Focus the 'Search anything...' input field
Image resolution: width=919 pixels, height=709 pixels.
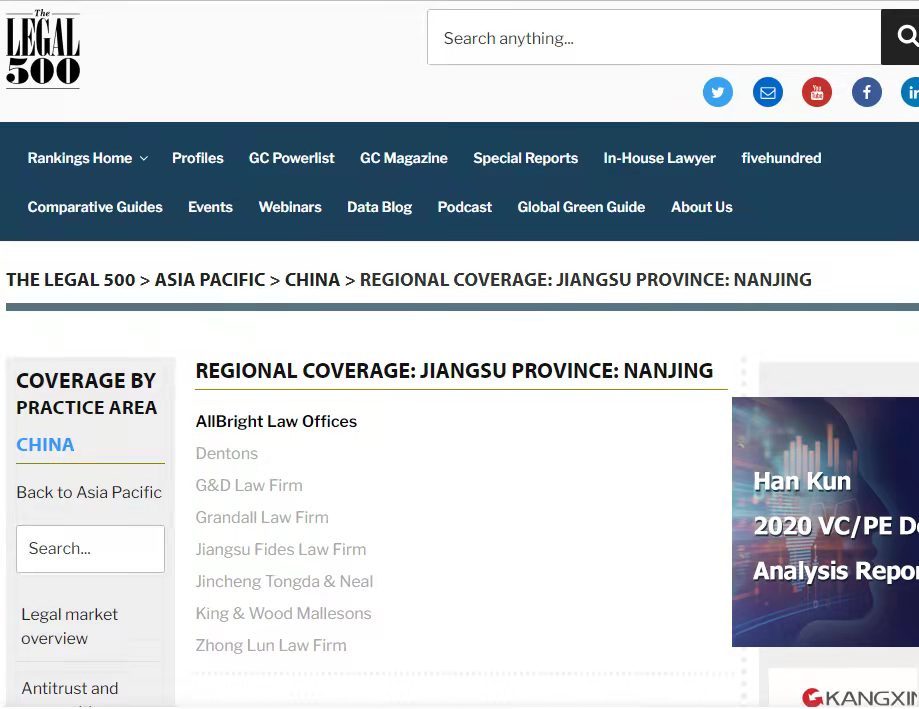(654, 37)
